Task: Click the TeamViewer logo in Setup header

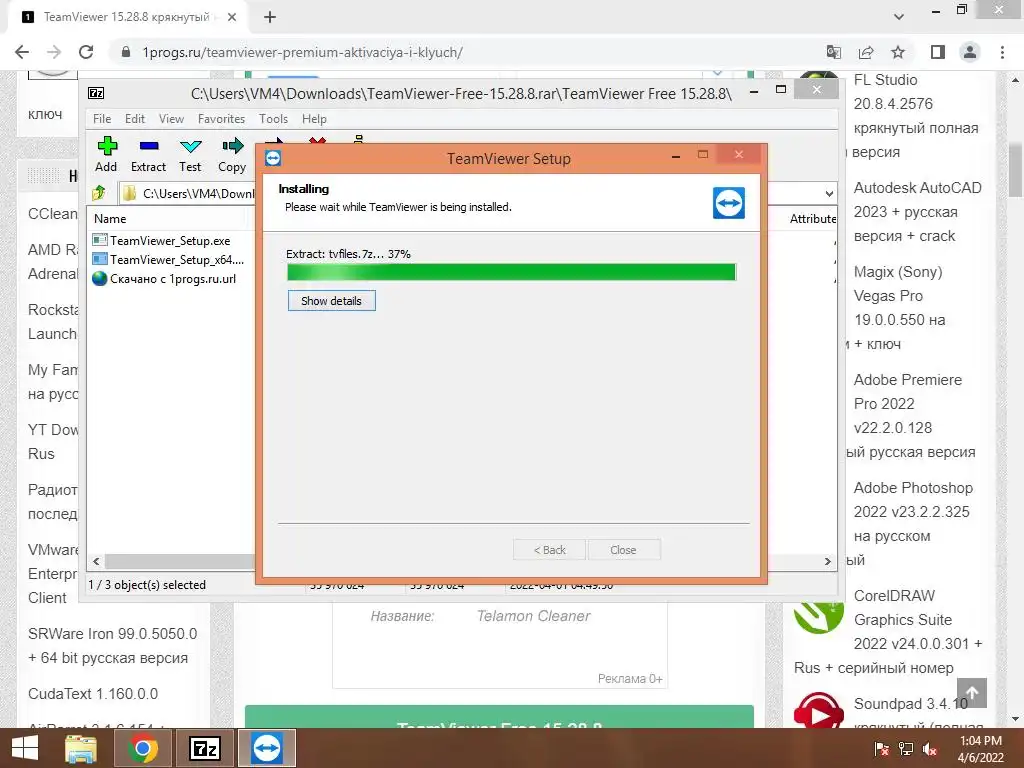Action: pos(729,203)
